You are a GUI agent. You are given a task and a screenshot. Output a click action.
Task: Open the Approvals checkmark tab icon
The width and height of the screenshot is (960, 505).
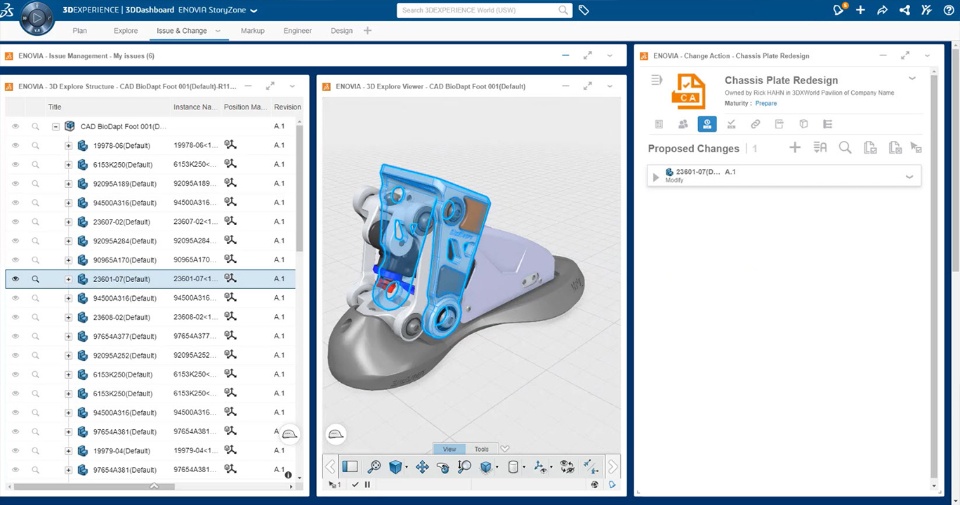click(731, 124)
